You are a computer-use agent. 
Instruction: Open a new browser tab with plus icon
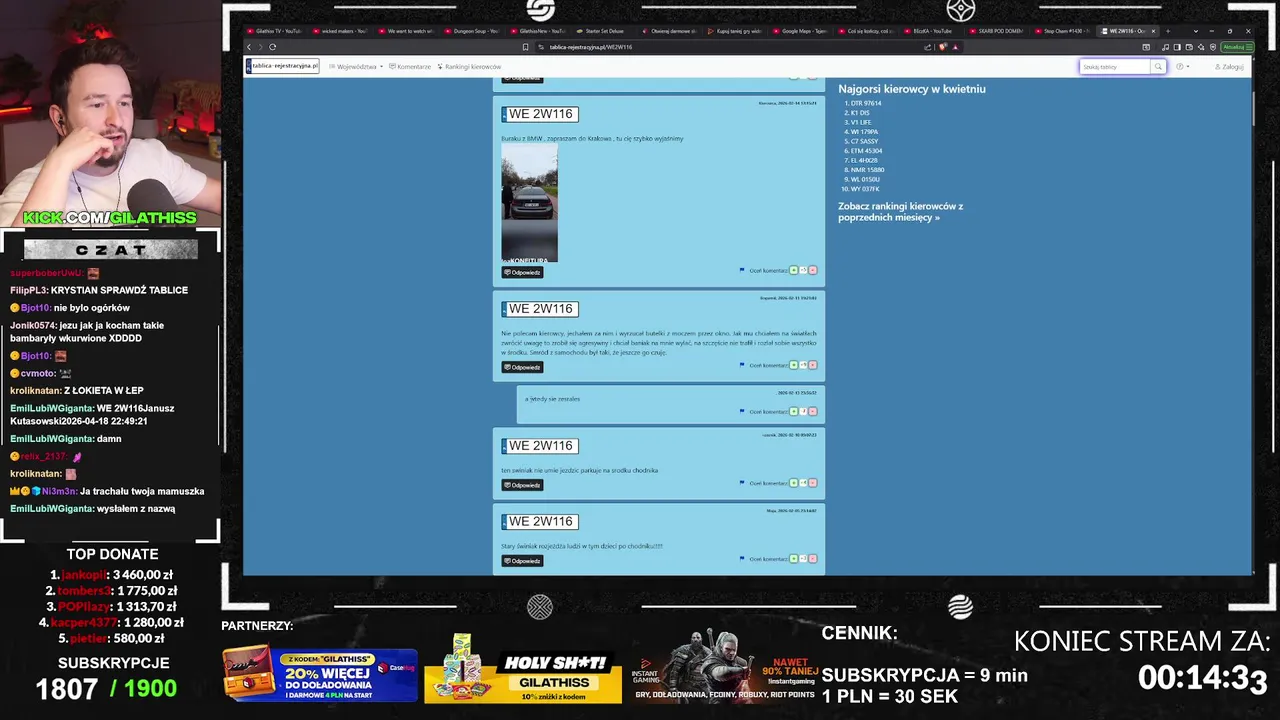pos(1167,31)
